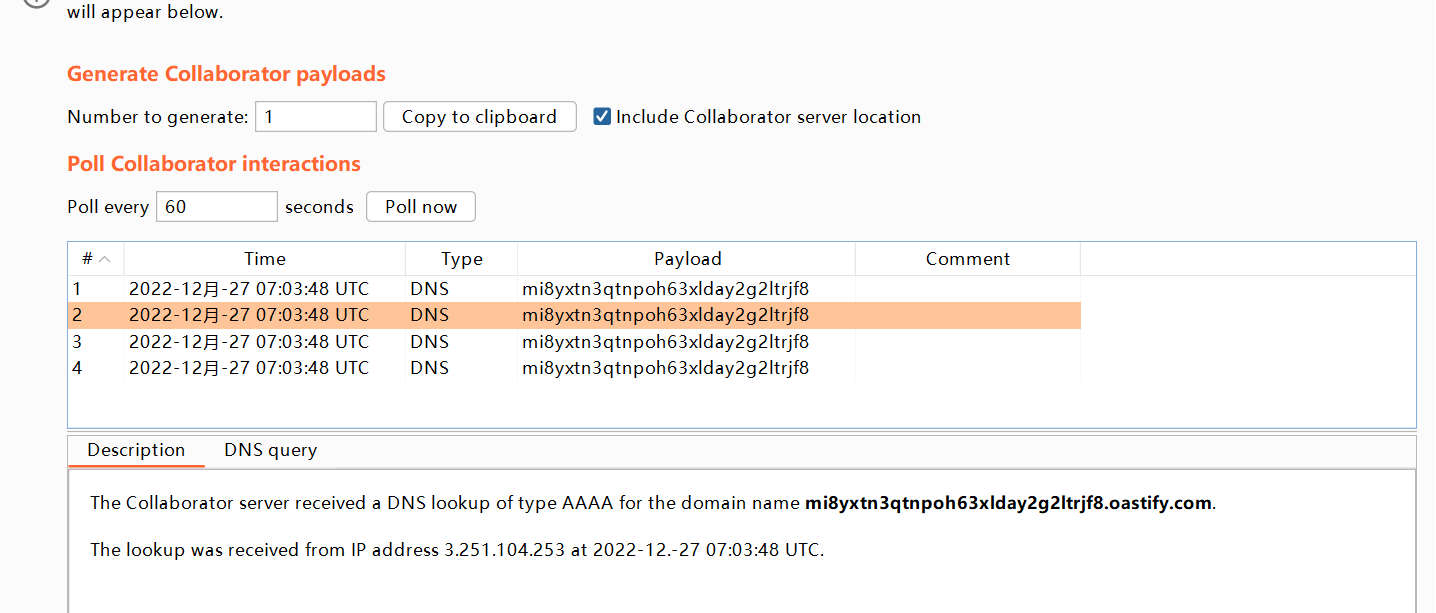Screen dimensions: 1436x613
Task: Toggle Include Collaborator server location checkbox
Action: tap(602, 116)
